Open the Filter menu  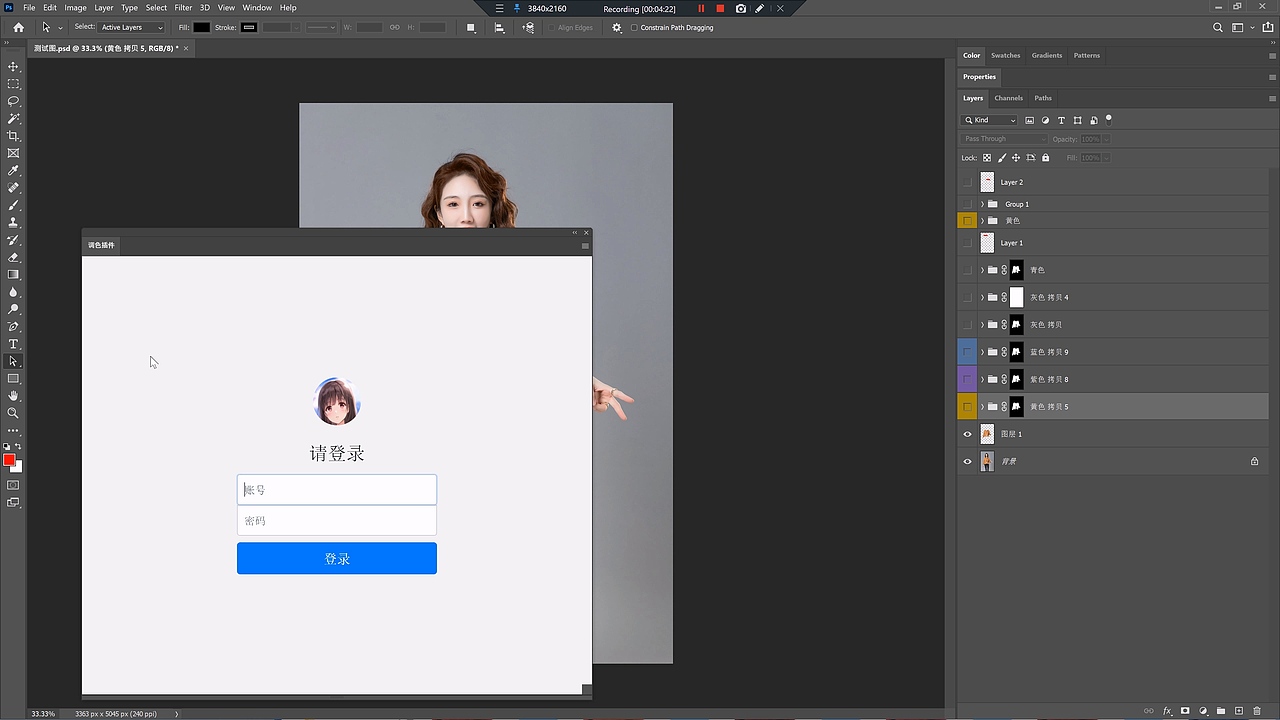[182, 7]
